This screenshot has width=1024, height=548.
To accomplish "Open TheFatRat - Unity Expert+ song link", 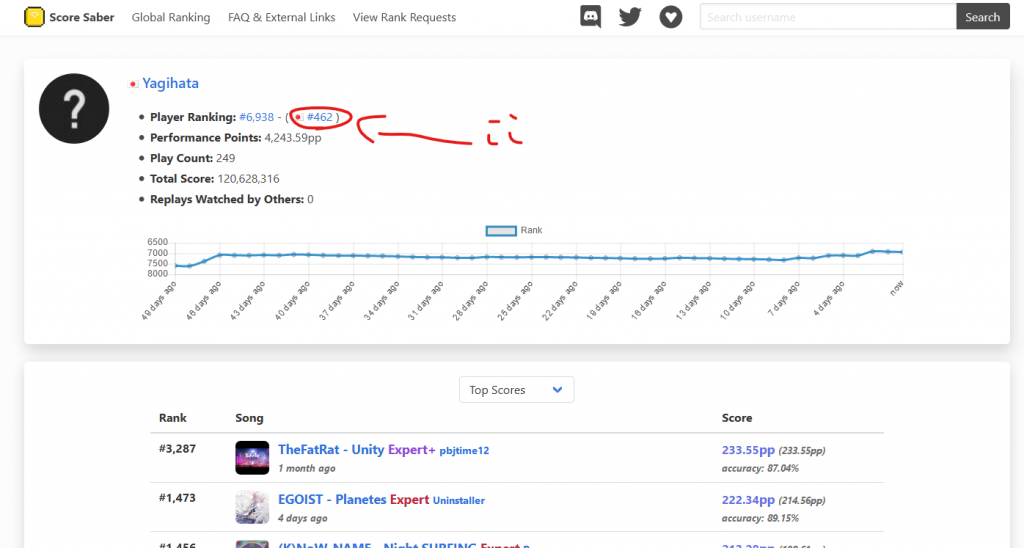I will (x=357, y=450).
